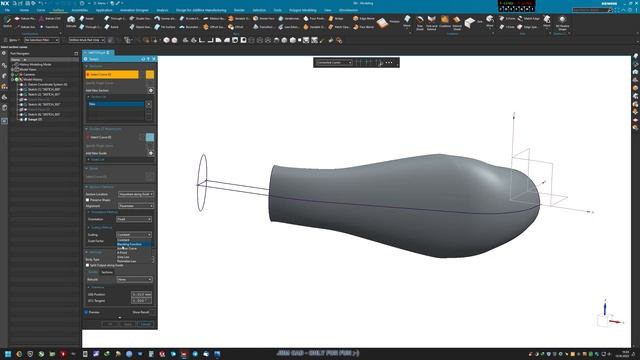This screenshot has width=640, height=360.
Task: Click the X-Form tool
Action: click(x=507, y=18)
